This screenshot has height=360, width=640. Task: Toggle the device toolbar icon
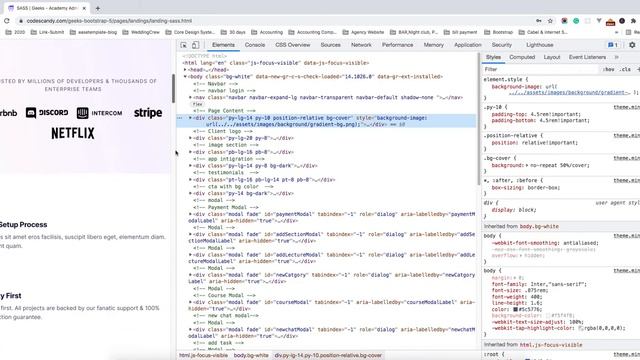(196, 45)
